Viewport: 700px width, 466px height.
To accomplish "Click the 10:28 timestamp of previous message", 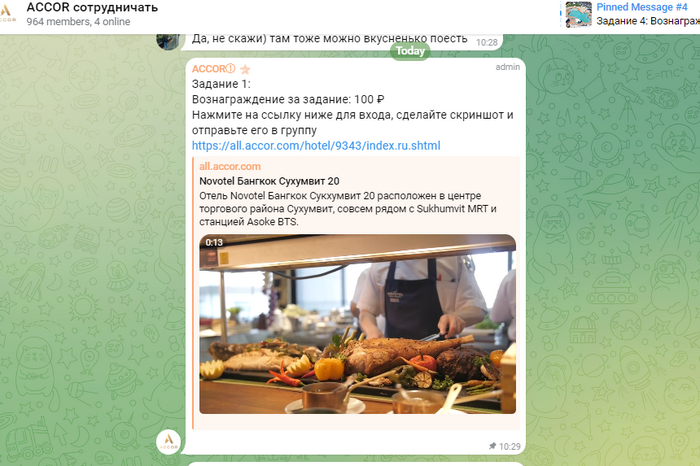I will (x=487, y=42).
